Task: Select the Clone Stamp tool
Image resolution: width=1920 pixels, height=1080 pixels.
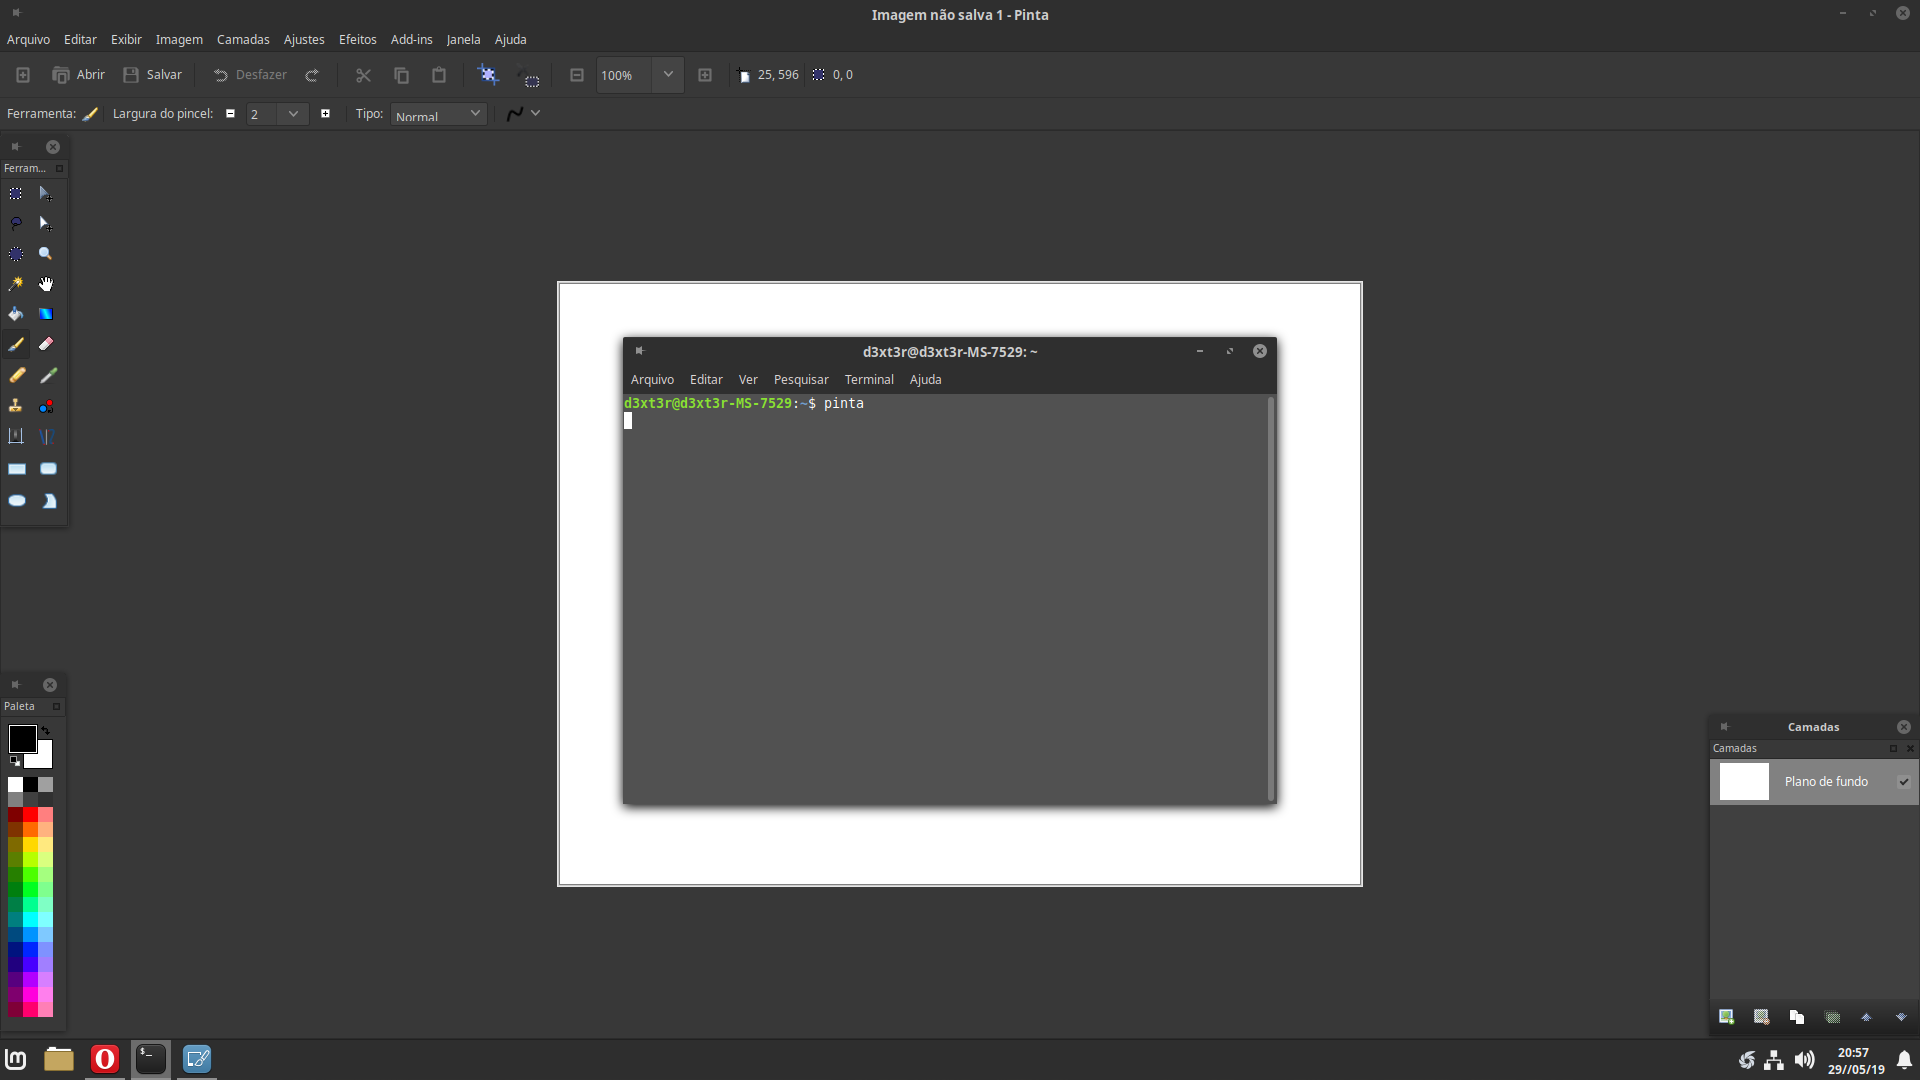Action: pyautogui.click(x=16, y=406)
